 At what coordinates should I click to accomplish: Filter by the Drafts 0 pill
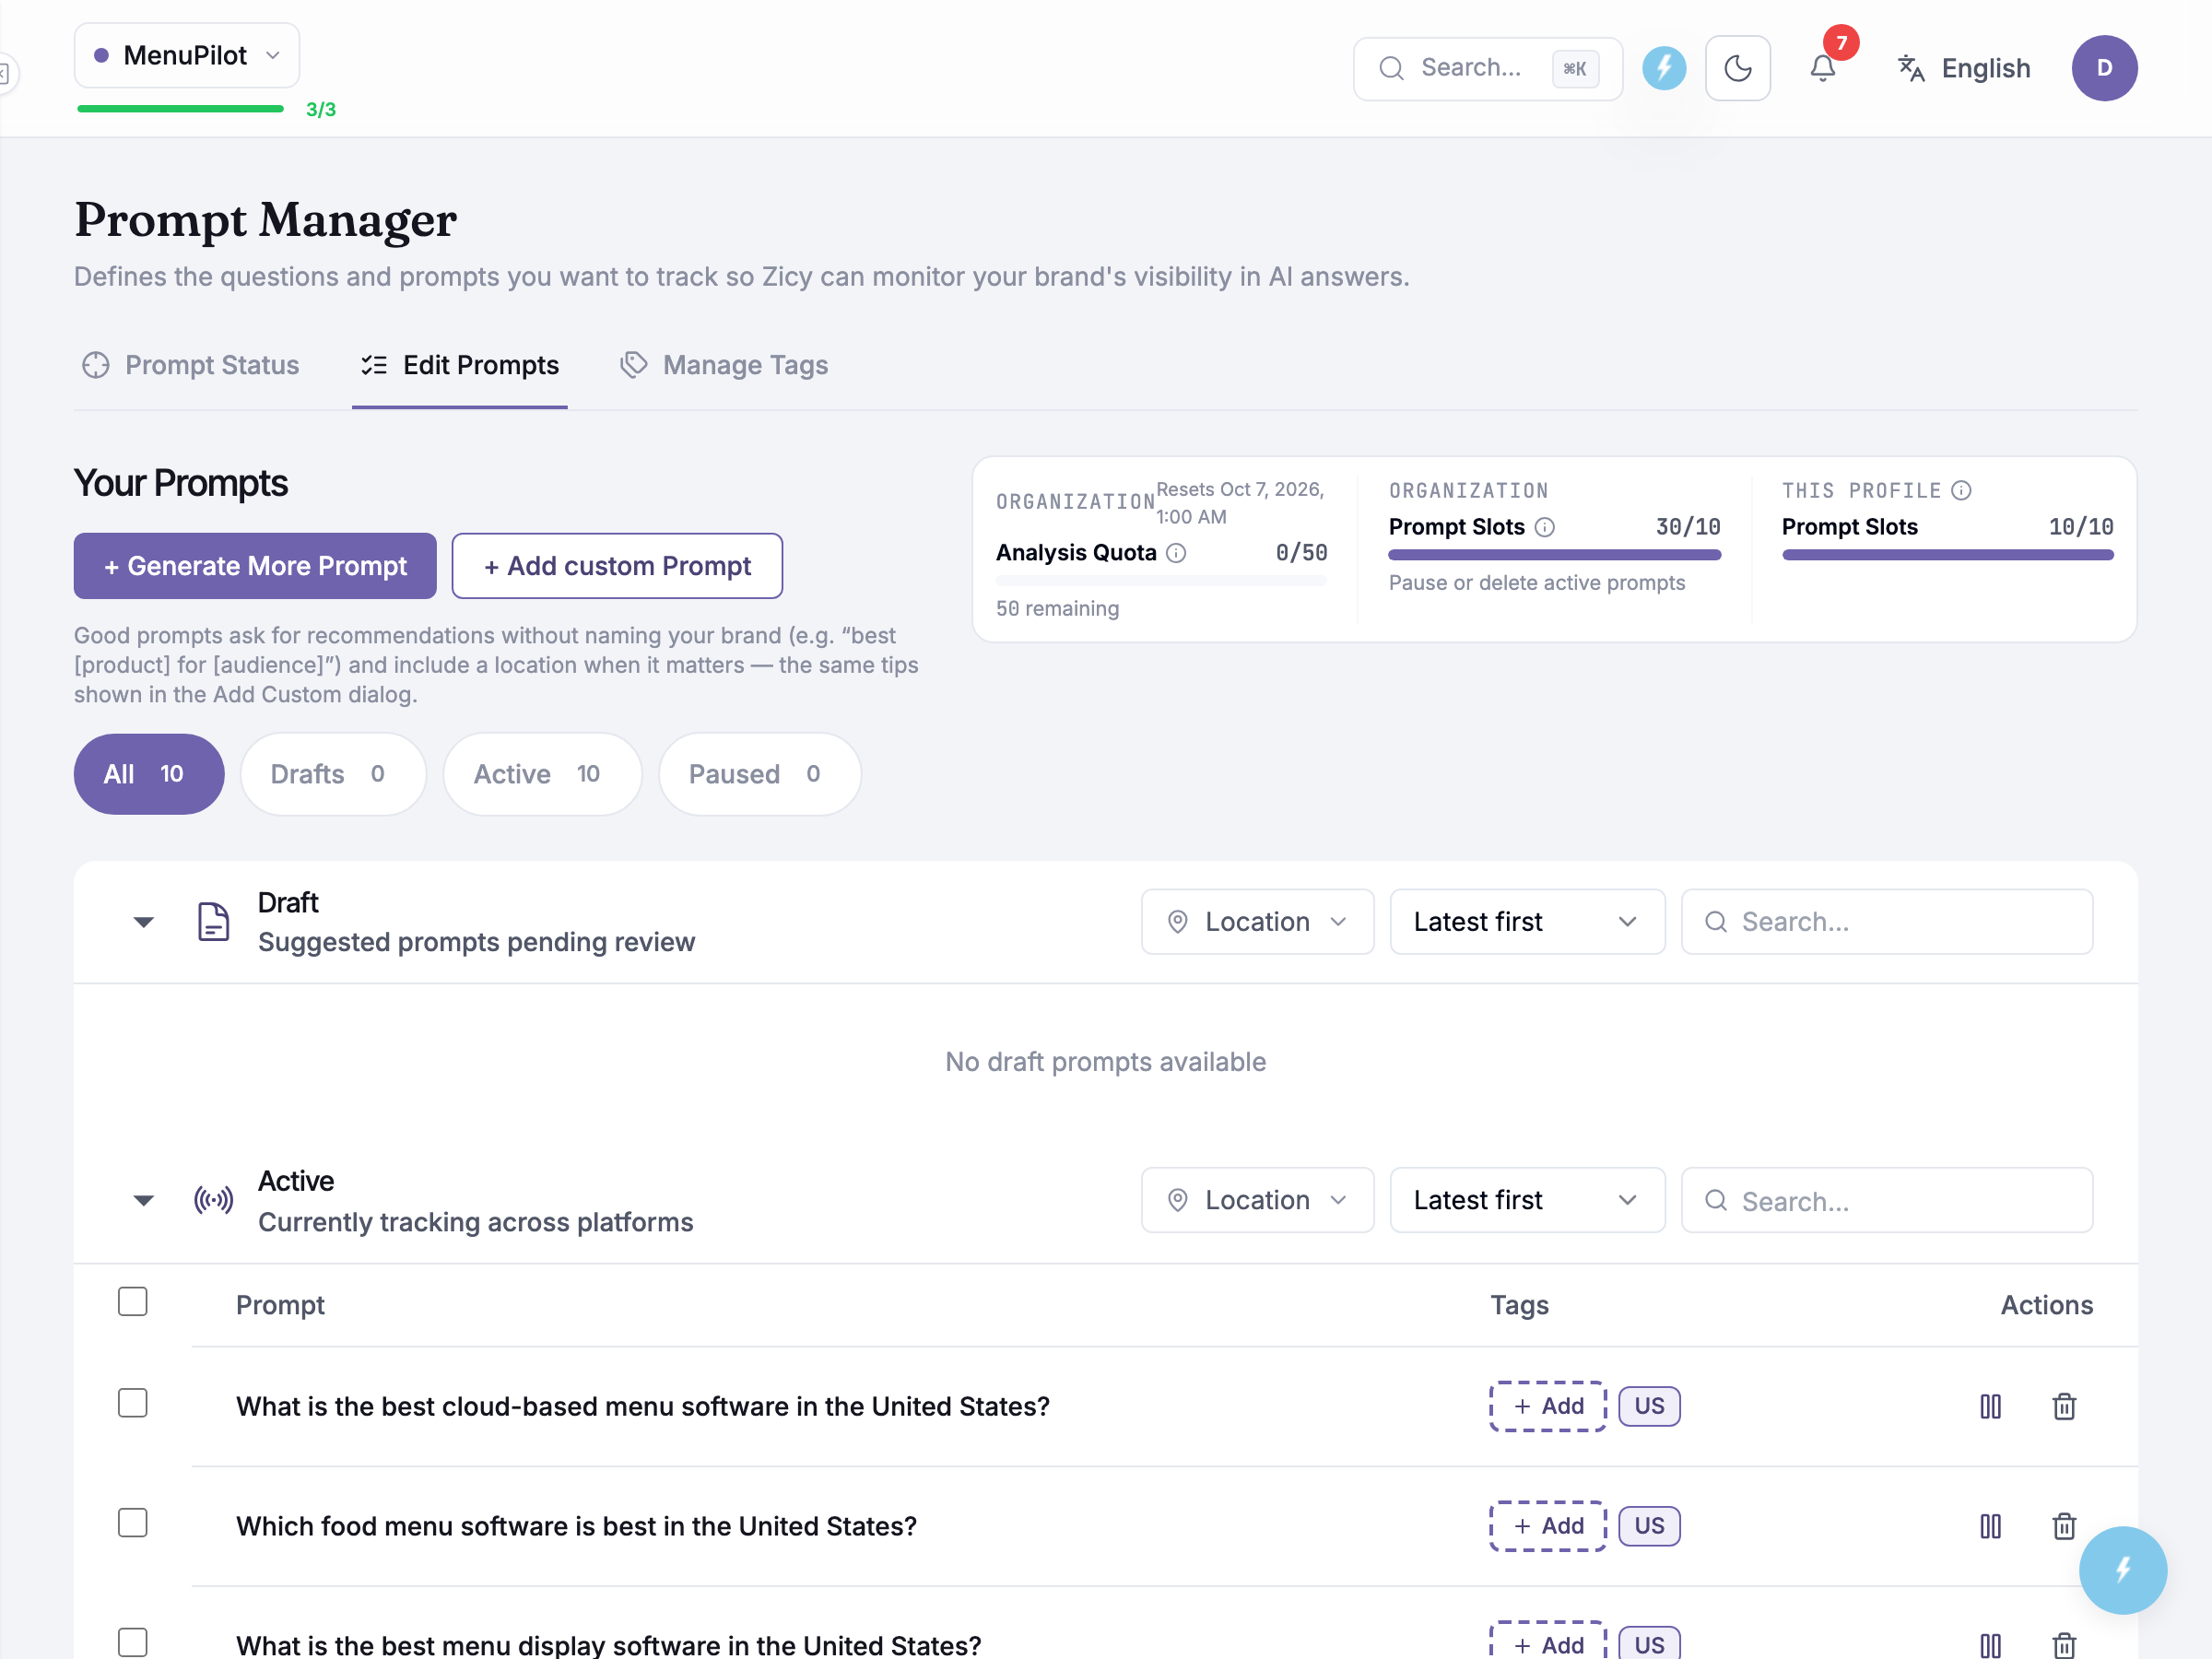[332, 774]
